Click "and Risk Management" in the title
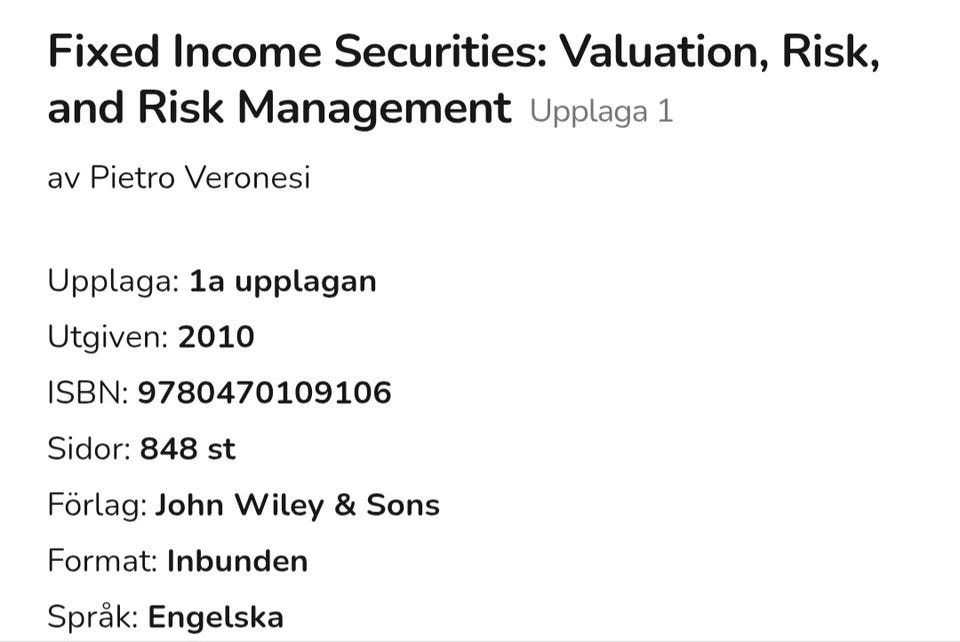 tap(279, 108)
